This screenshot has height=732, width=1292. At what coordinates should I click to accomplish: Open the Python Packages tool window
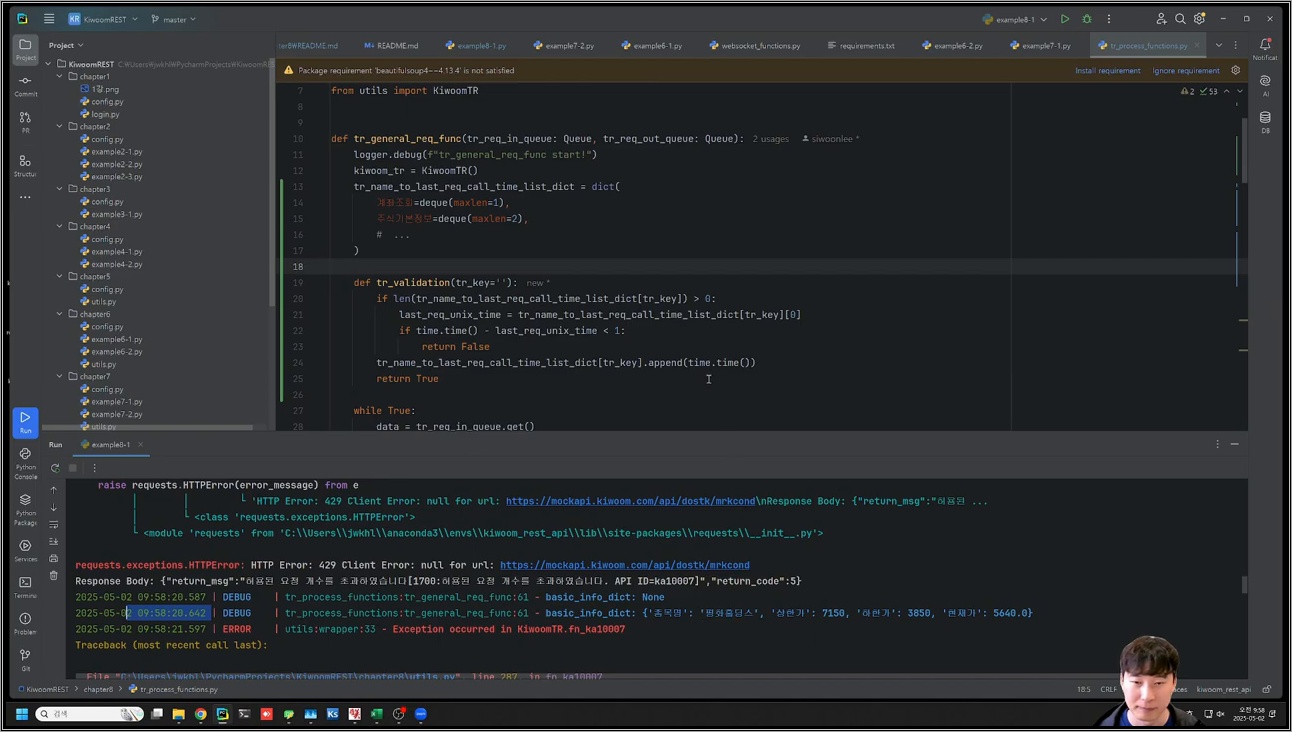[25, 509]
